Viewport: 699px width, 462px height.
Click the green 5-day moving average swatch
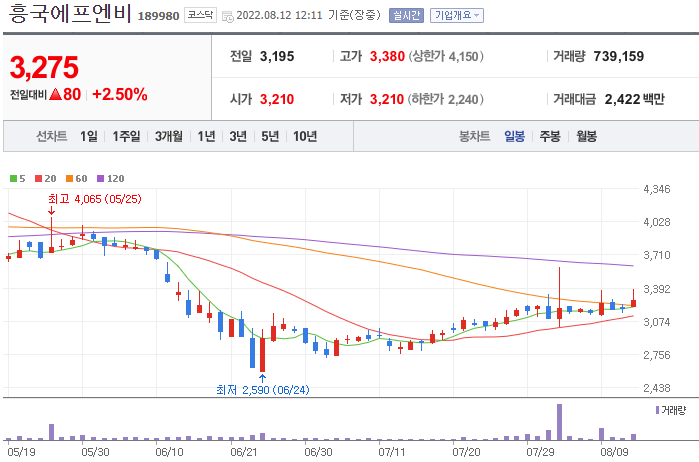click(13, 178)
